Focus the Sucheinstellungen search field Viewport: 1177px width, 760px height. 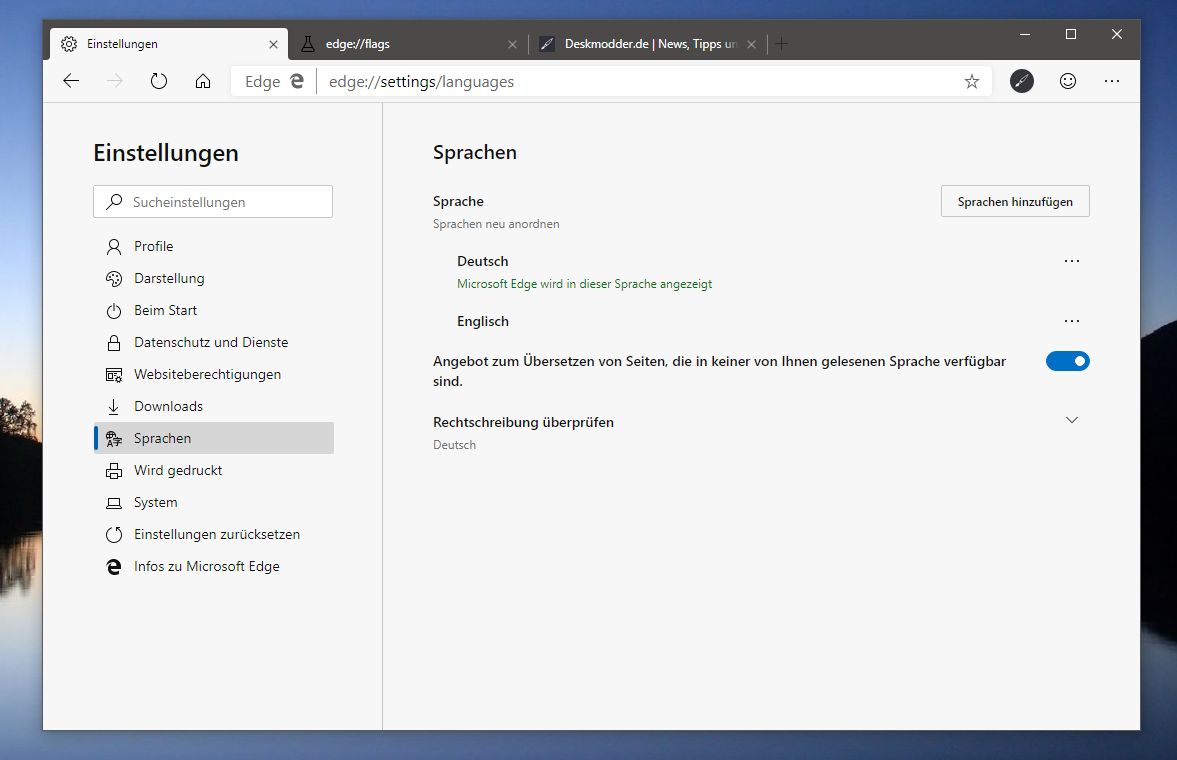click(x=213, y=201)
